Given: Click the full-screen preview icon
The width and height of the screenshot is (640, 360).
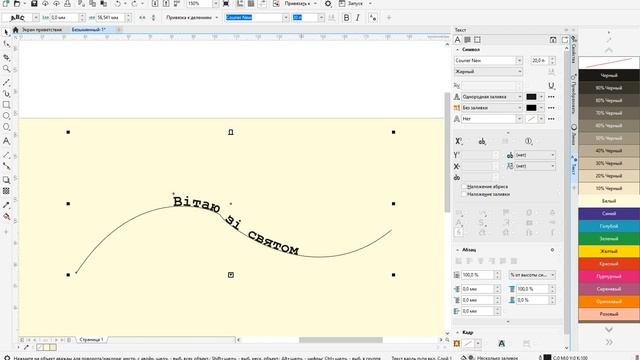Looking at the screenshot, I should coord(226,3).
